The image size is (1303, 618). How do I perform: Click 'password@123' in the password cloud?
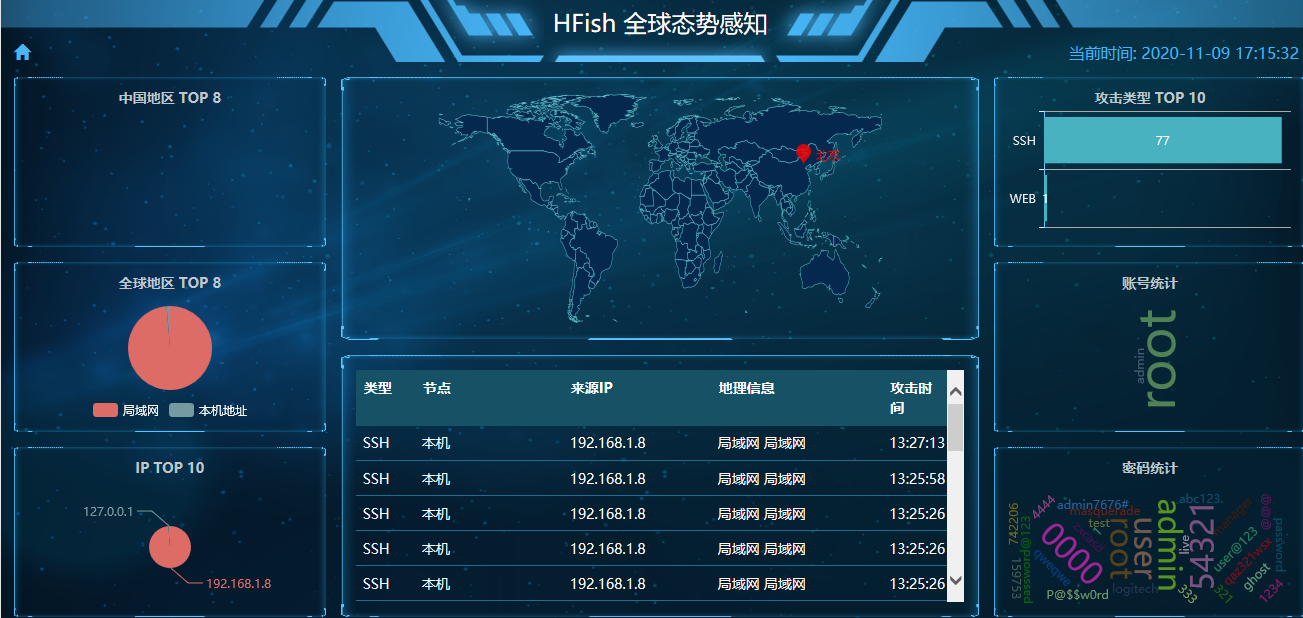(x=1027, y=559)
